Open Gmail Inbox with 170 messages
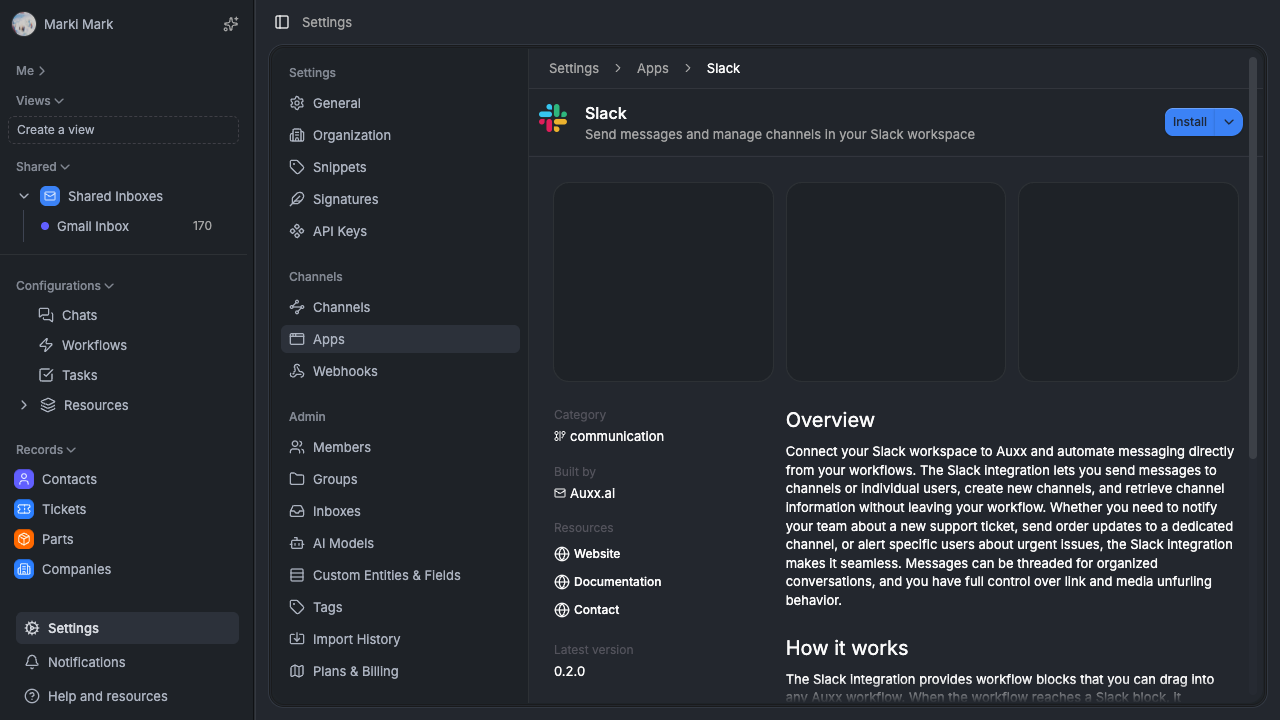 pos(127,226)
